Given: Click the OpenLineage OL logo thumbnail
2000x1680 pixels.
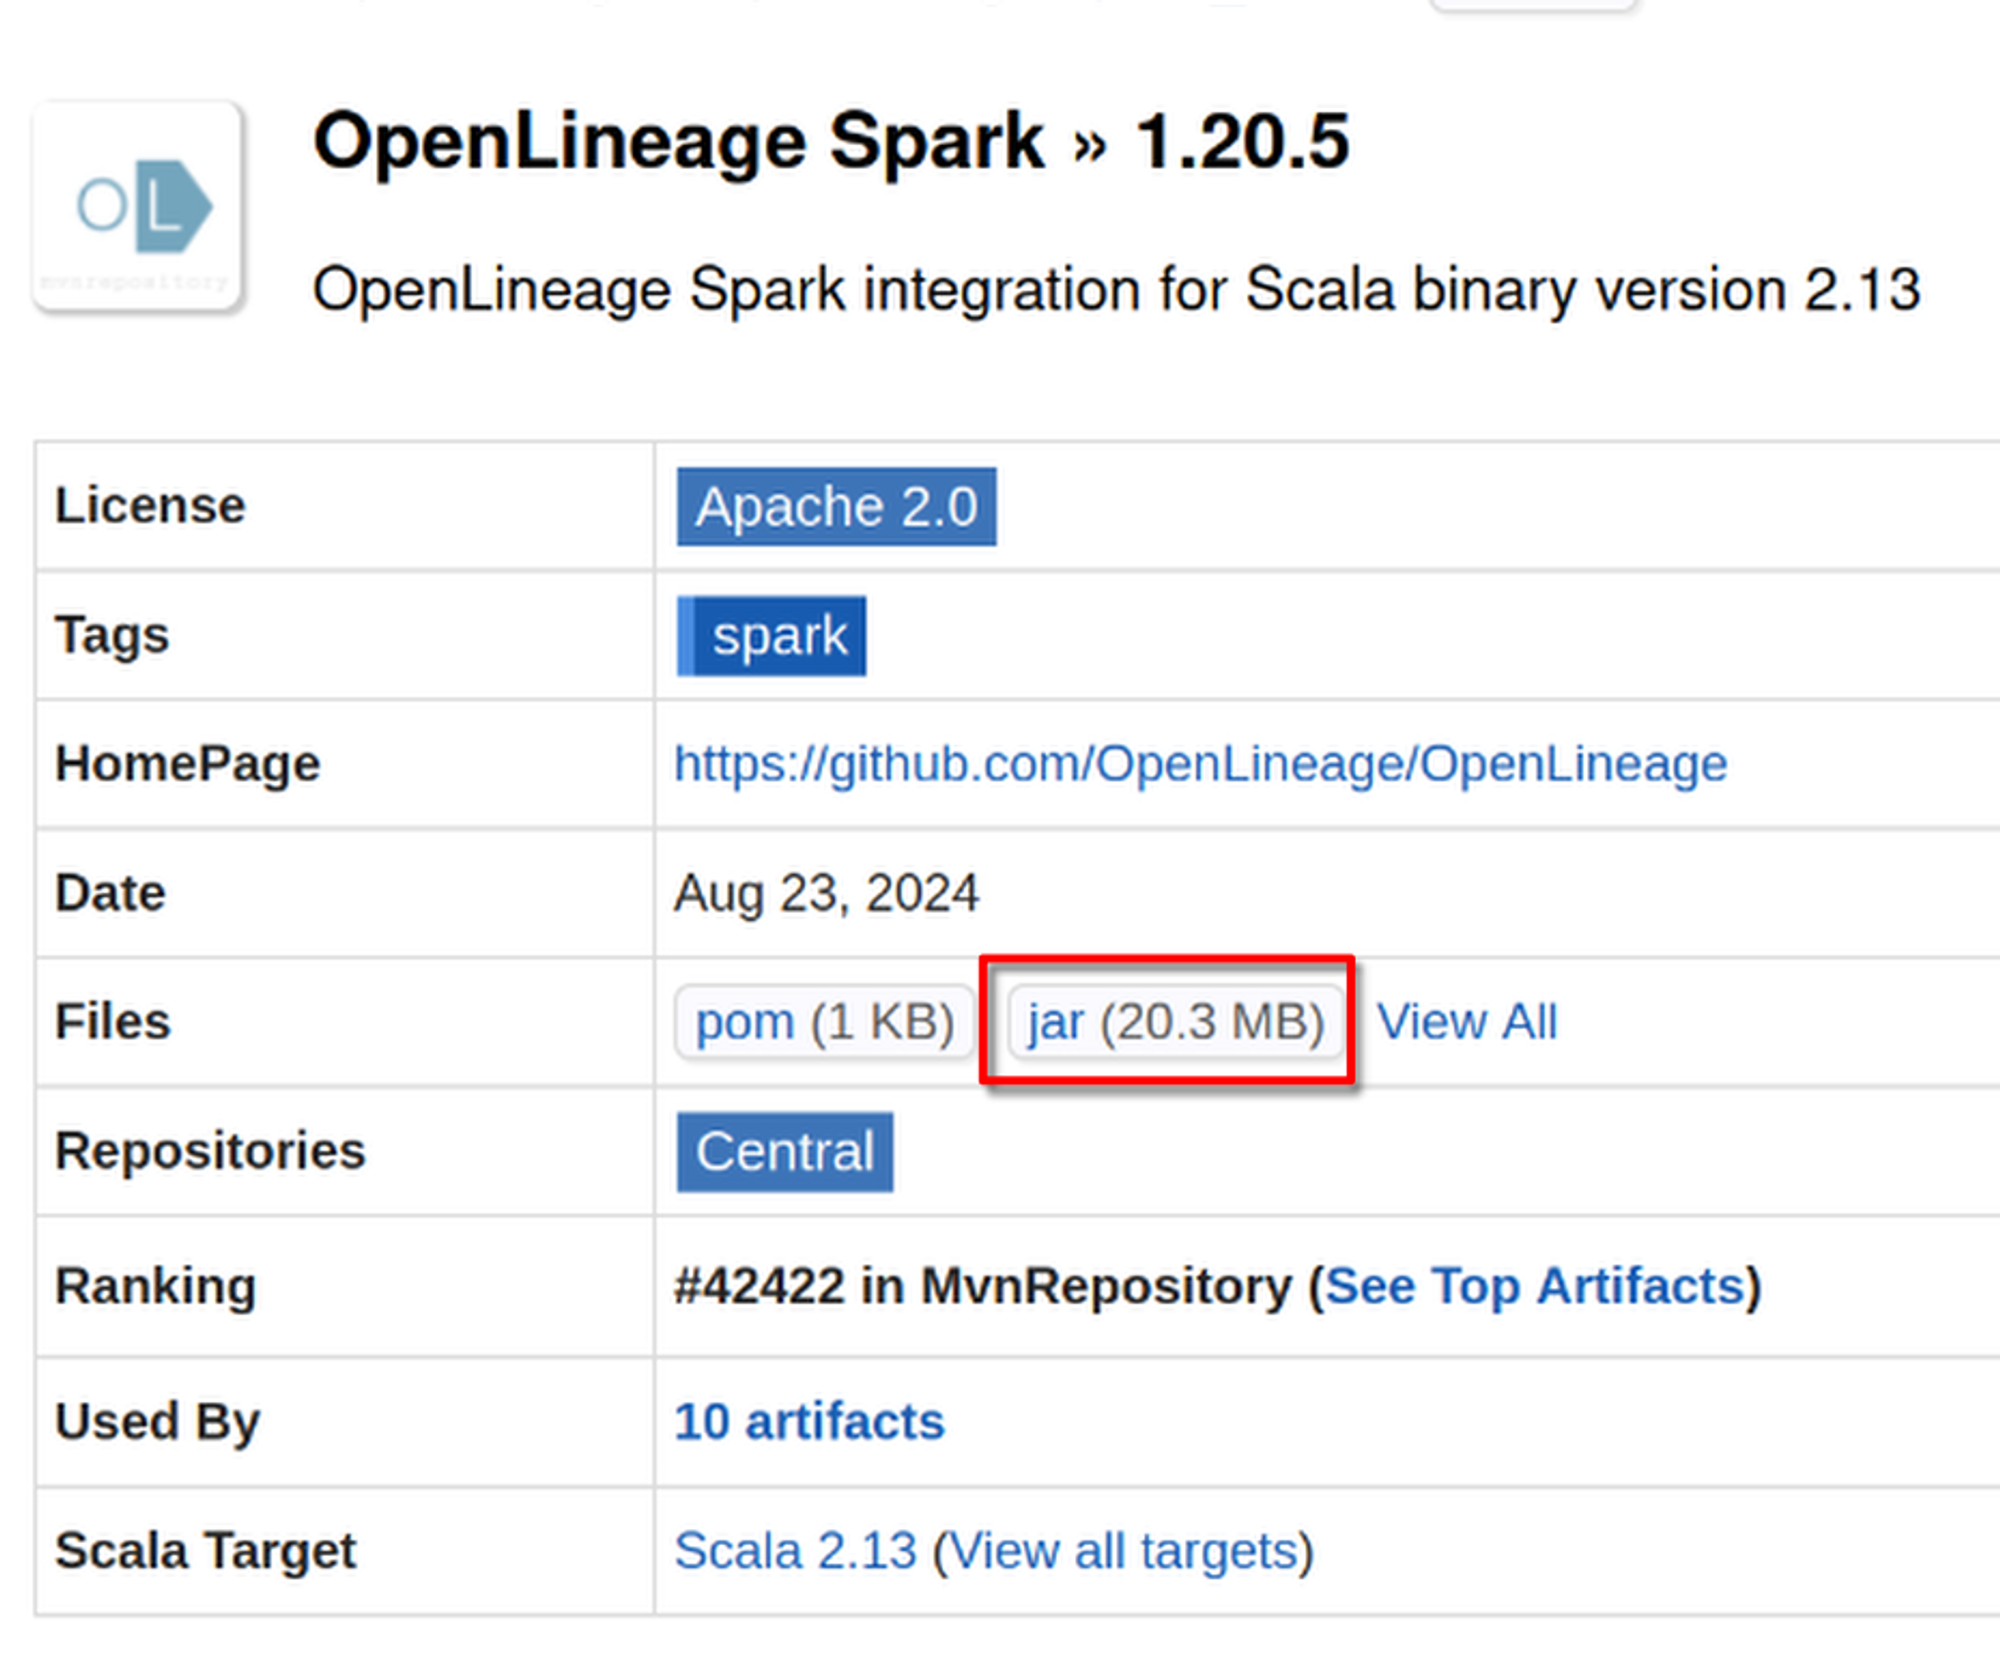Looking at the screenshot, I should tap(138, 206).
